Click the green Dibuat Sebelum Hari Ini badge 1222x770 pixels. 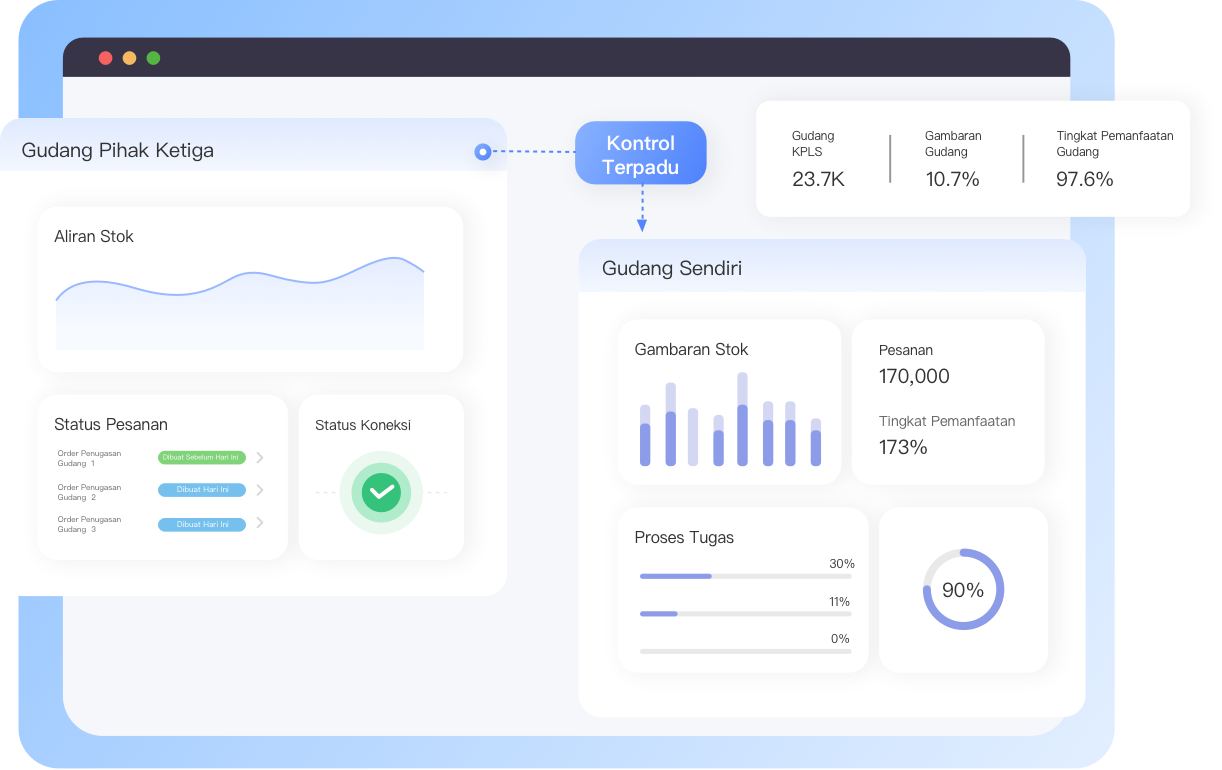pyautogui.click(x=202, y=458)
